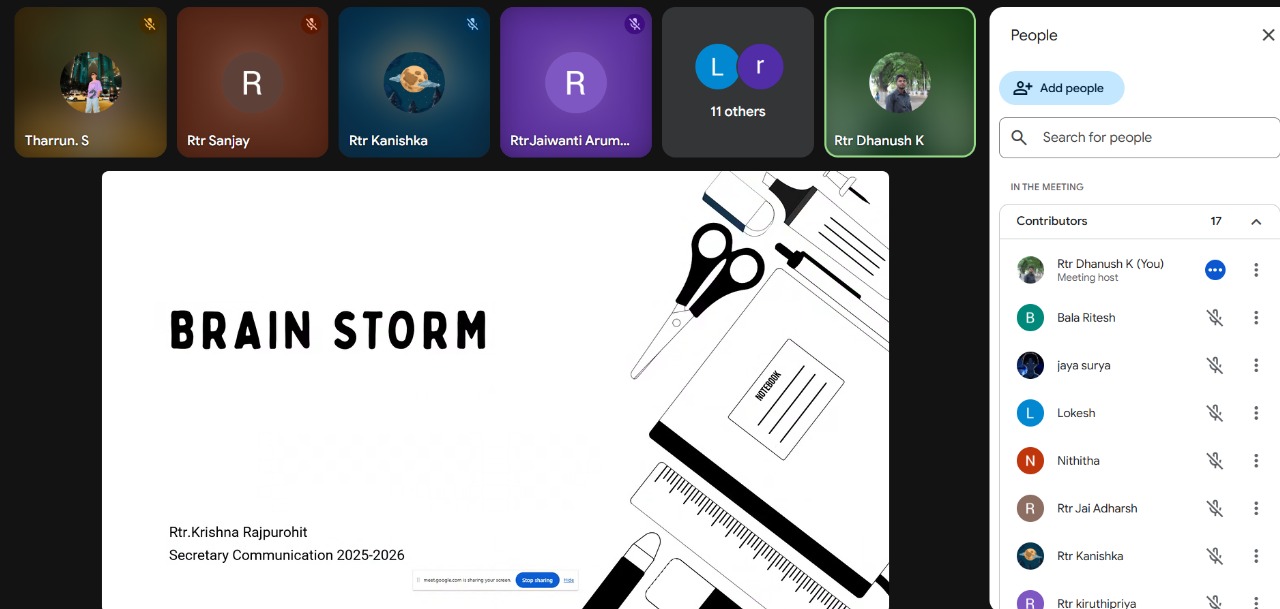Click Rtr Jai Adharsh's microphone icon
Viewport: 1280px width, 609px height.
point(1215,509)
